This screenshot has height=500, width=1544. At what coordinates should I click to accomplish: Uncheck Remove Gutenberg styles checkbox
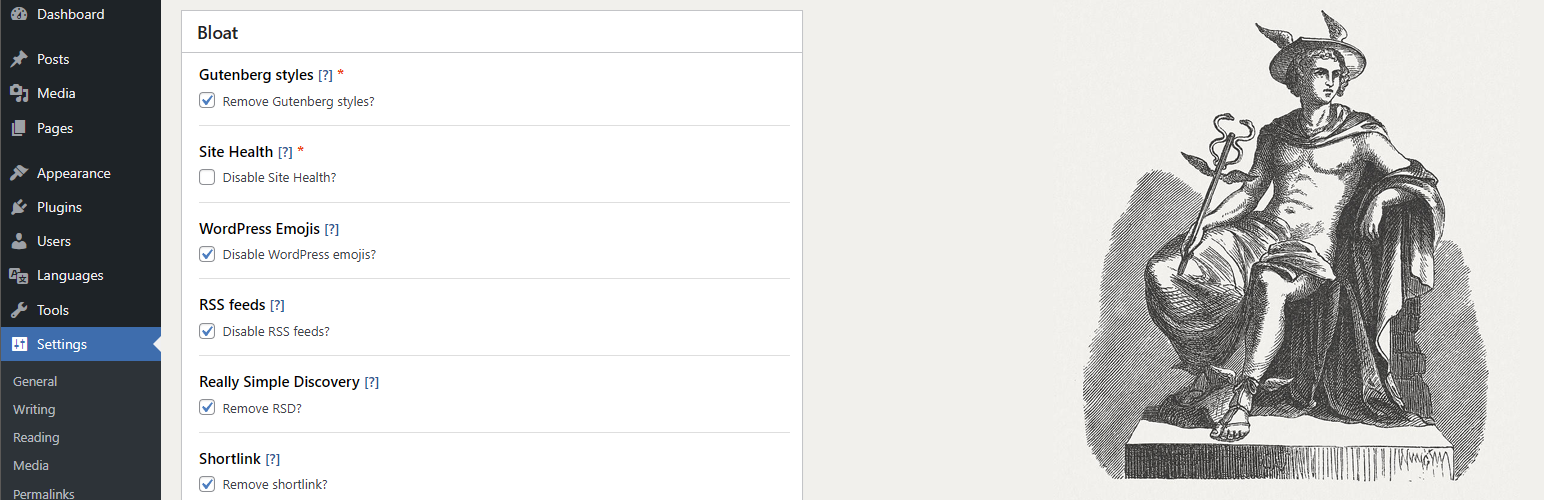point(207,101)
